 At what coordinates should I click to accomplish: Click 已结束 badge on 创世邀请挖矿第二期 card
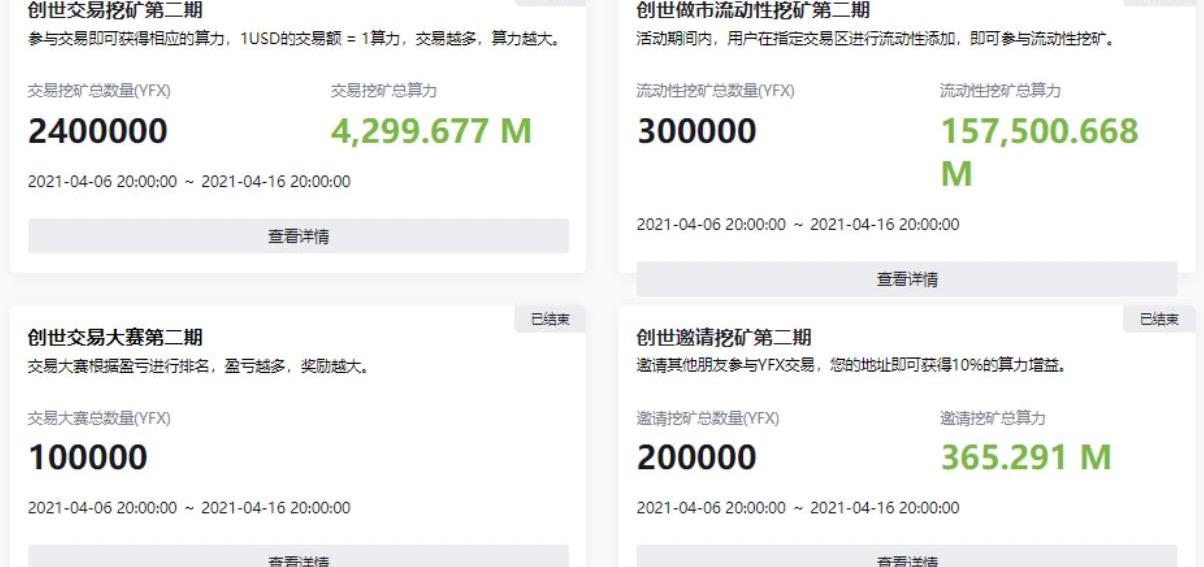click(1159, 319)
